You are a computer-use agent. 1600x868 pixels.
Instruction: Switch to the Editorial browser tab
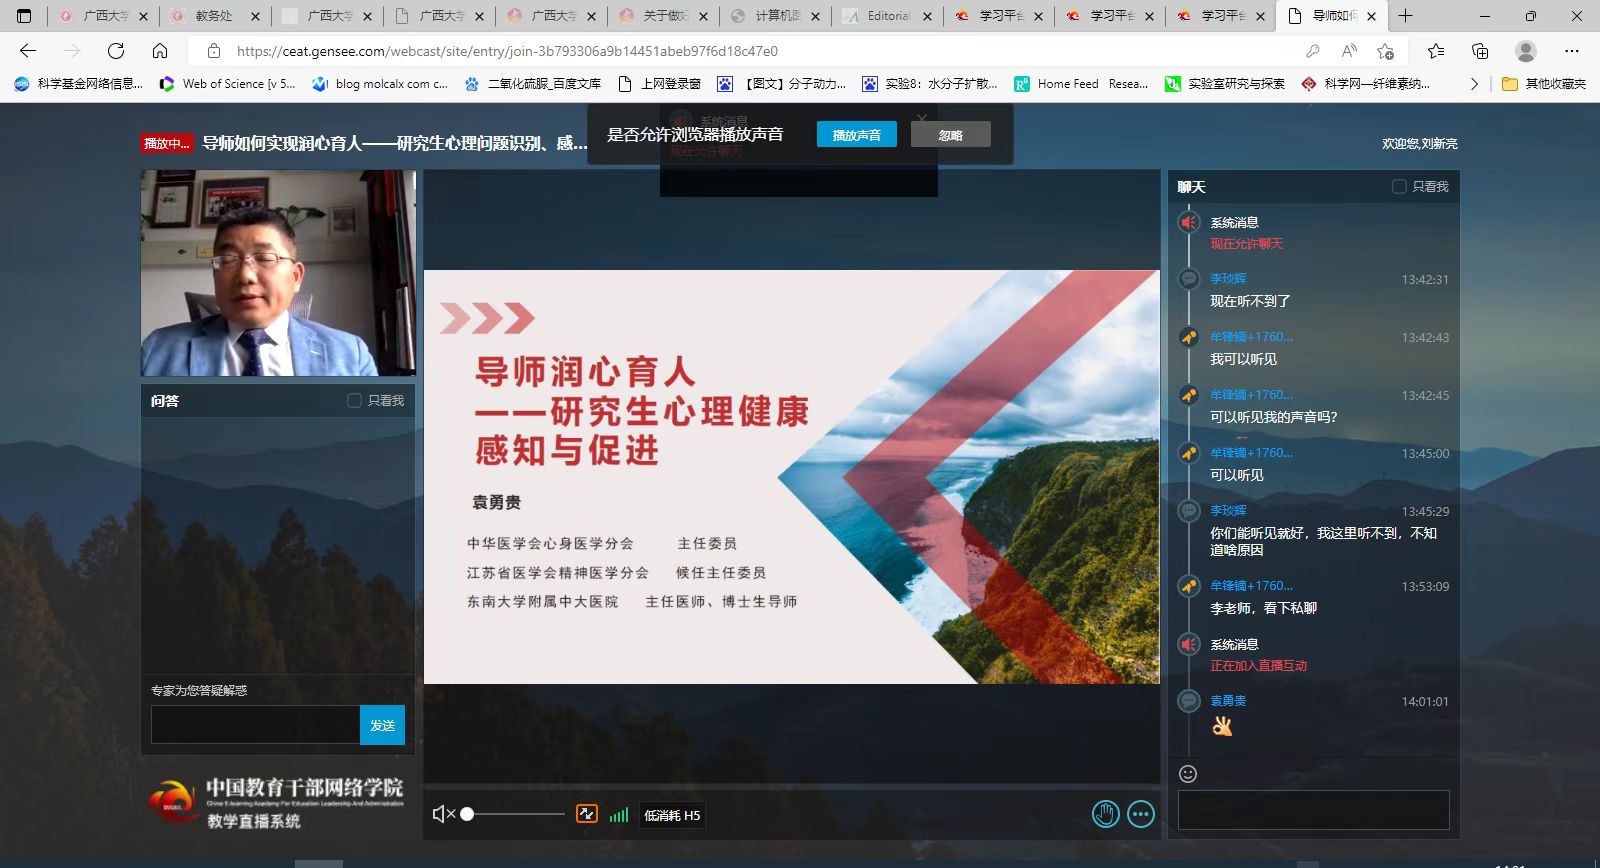point(887,16)
